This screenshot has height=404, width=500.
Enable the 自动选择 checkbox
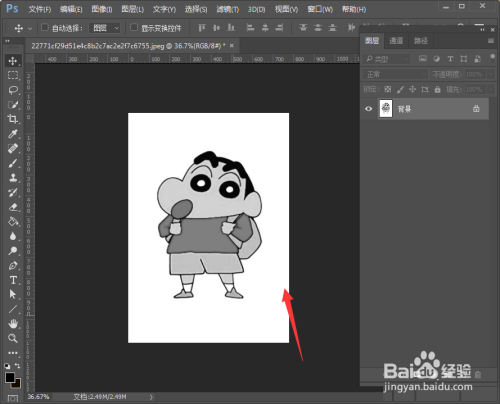coord(45,27)
